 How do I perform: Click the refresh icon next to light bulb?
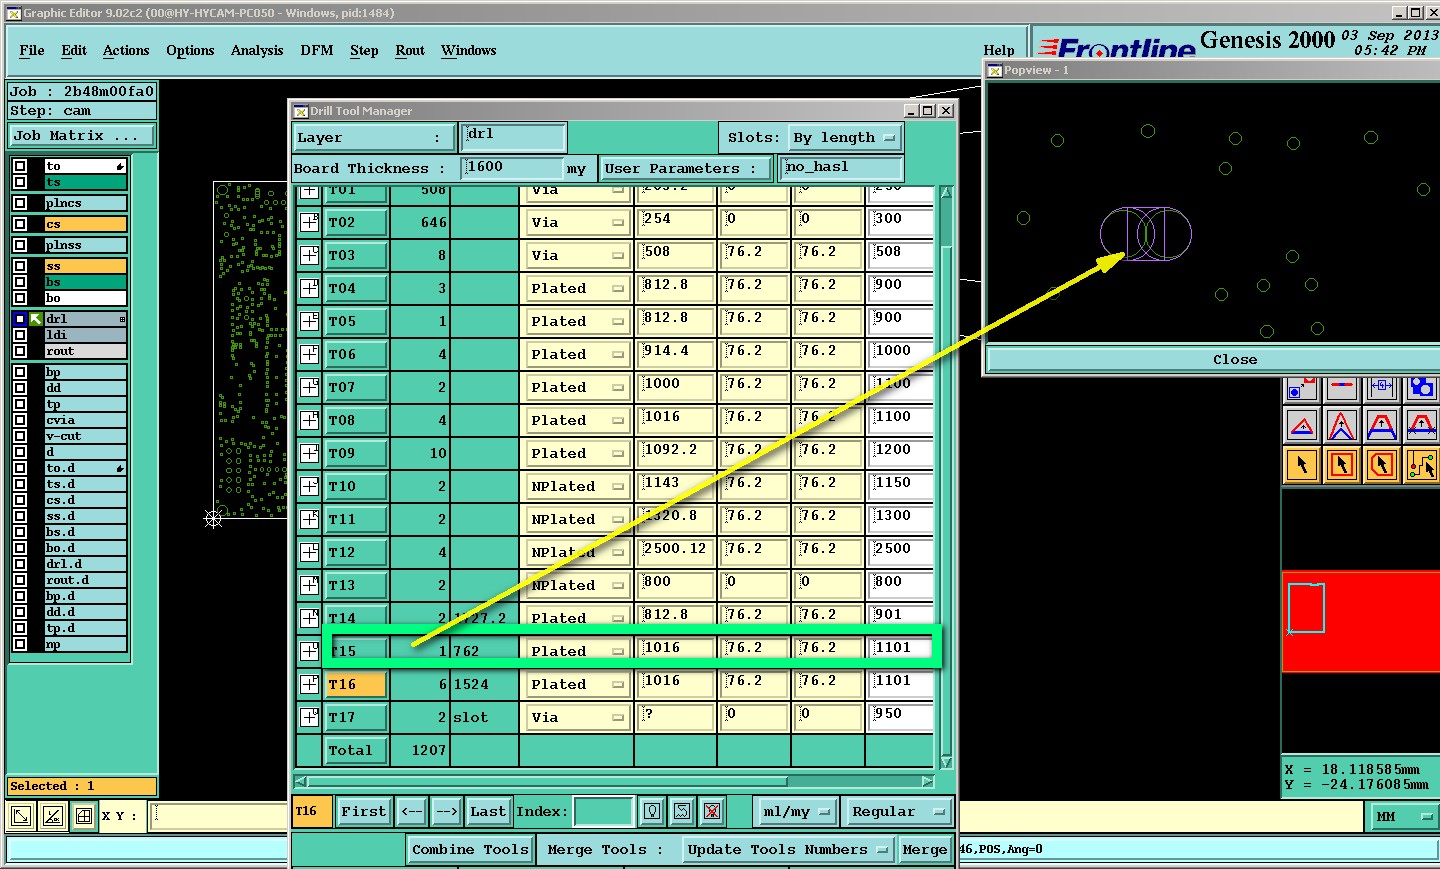(x=682, y=811)
